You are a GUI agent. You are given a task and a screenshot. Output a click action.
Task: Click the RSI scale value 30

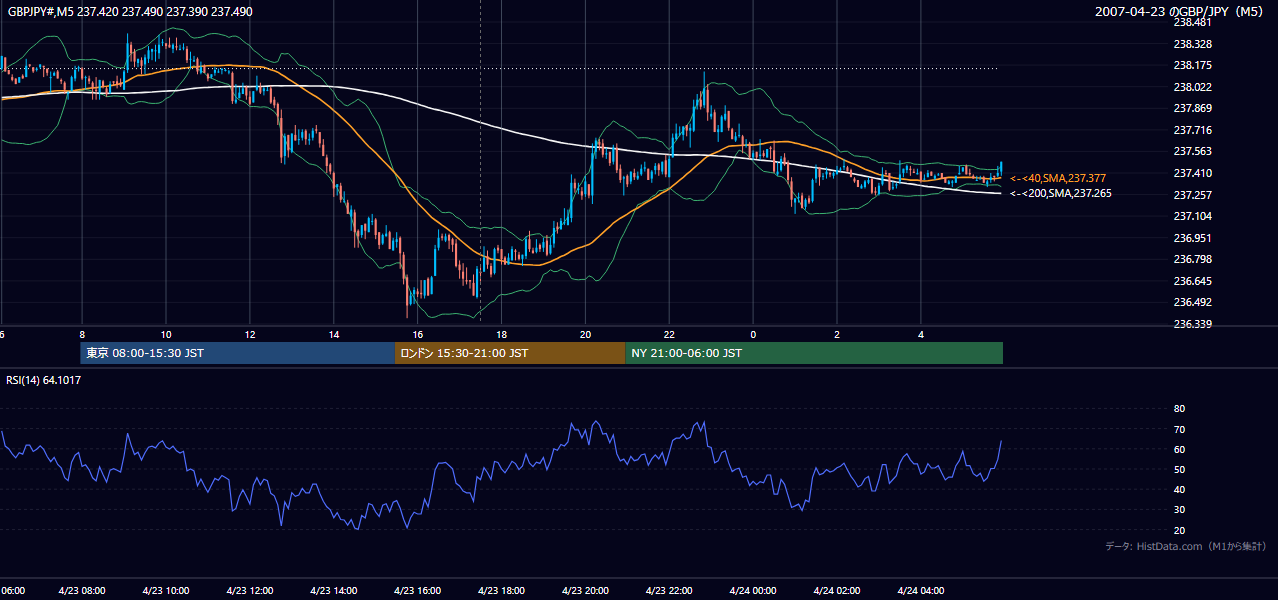pyautogui.click(x=1179, y=510)
